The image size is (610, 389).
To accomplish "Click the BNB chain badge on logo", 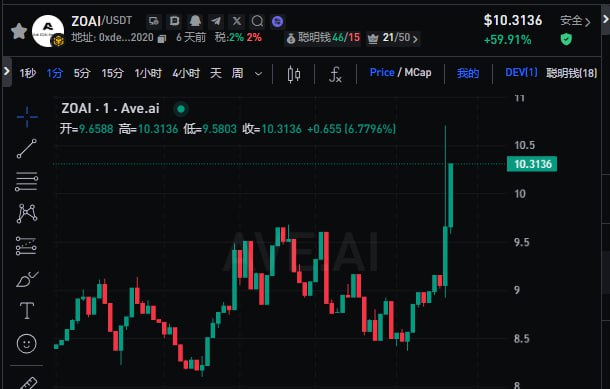I will (58, 40).
